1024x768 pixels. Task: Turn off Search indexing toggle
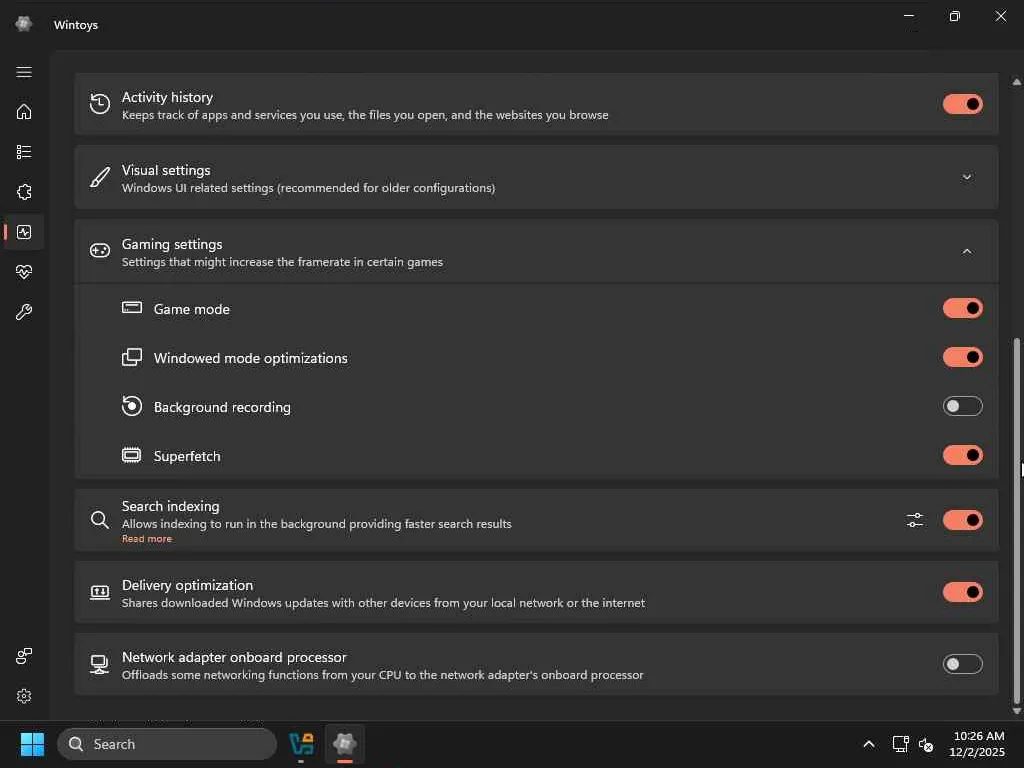[x=963, y=520]
